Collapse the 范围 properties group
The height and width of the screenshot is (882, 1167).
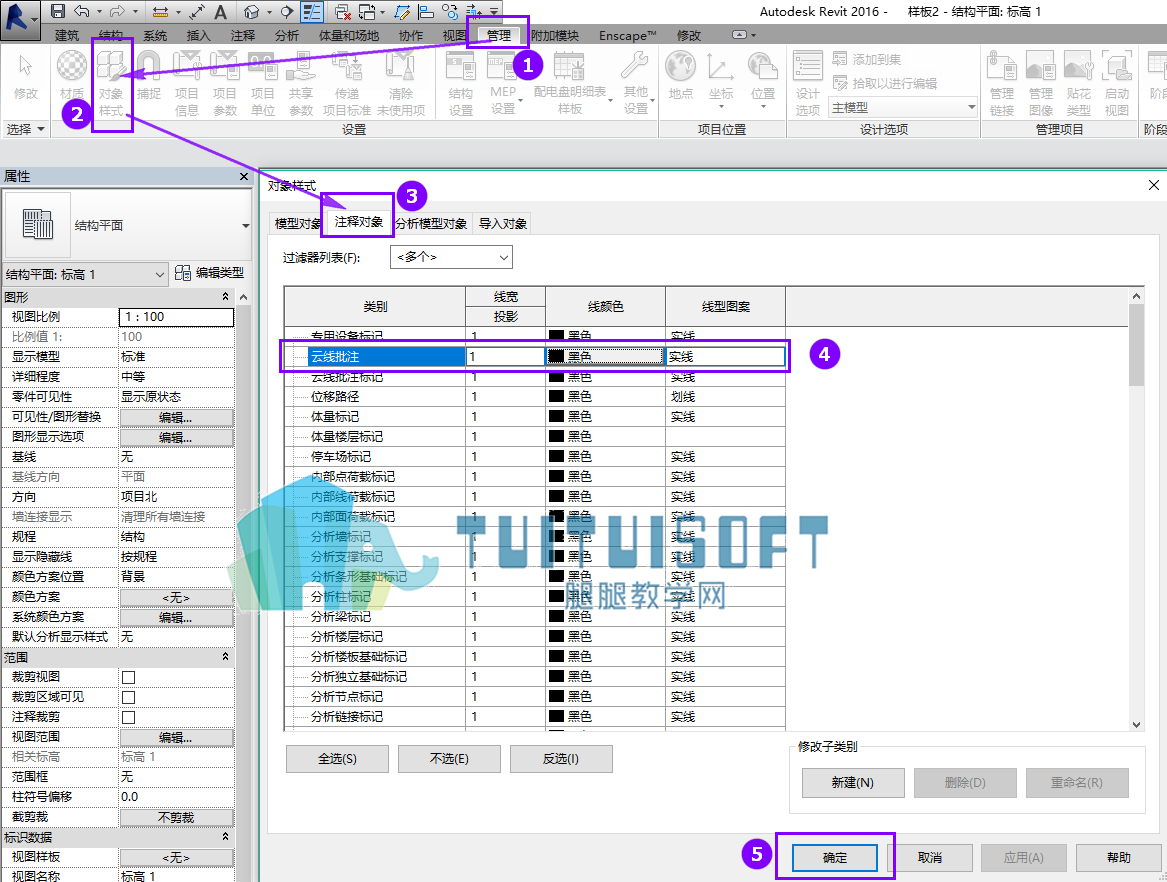coord(226,657)
